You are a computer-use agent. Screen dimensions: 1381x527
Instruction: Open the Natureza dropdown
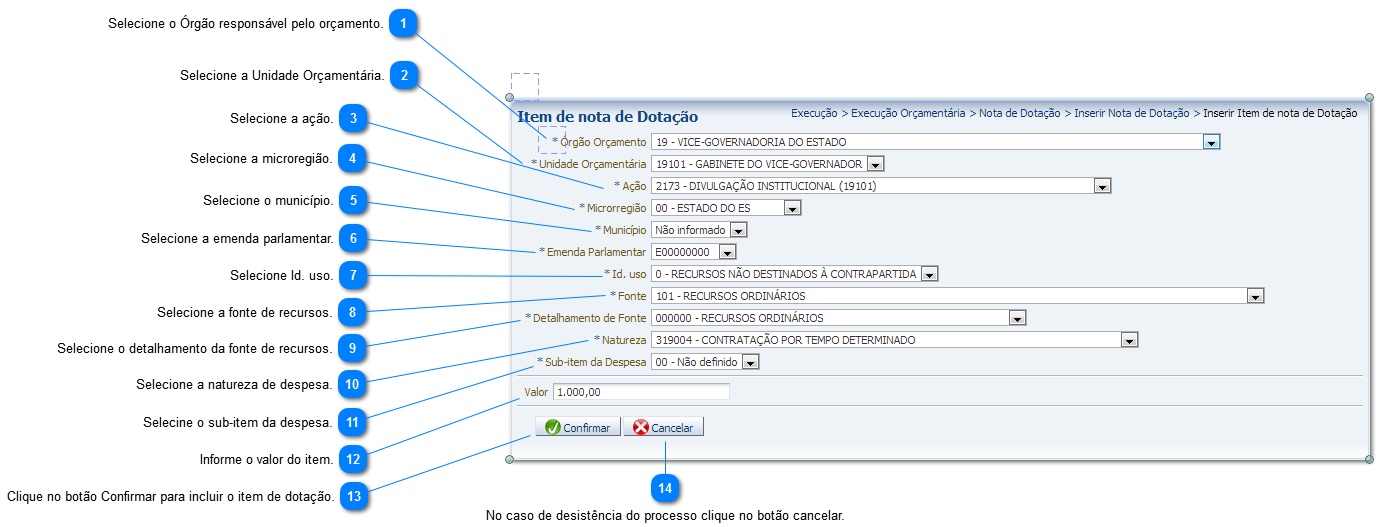1129,340
